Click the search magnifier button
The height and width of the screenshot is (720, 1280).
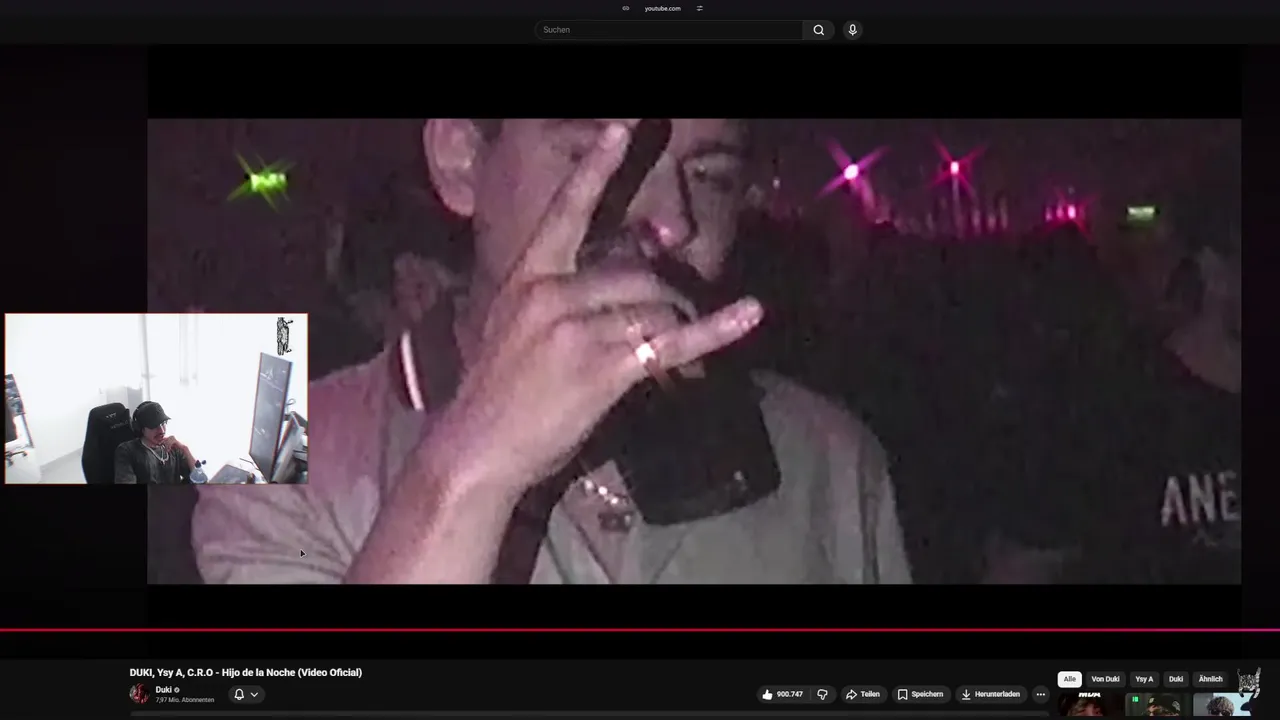[818, 30]
